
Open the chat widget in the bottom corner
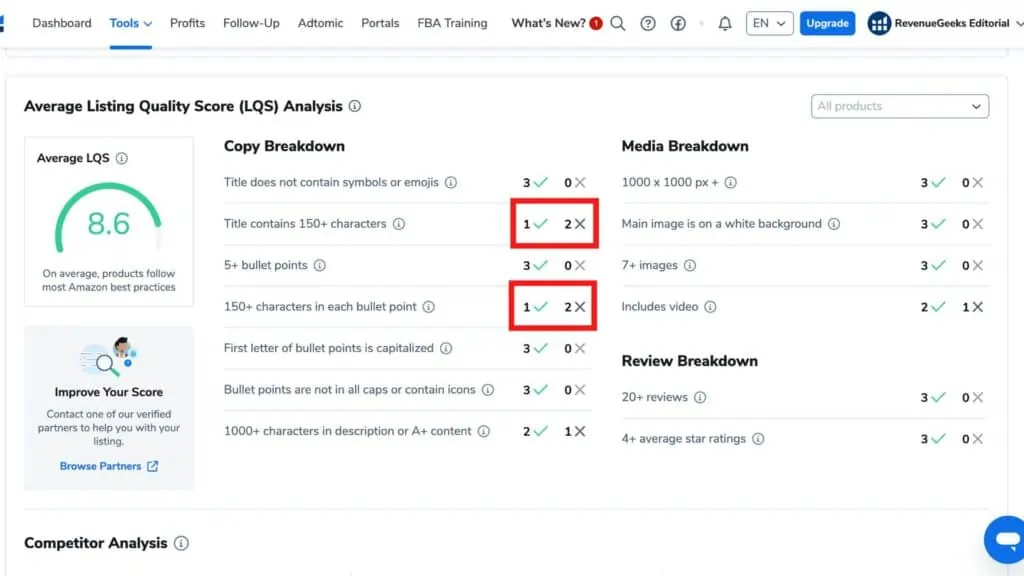pyautogui.click(x=1004, y=539)
